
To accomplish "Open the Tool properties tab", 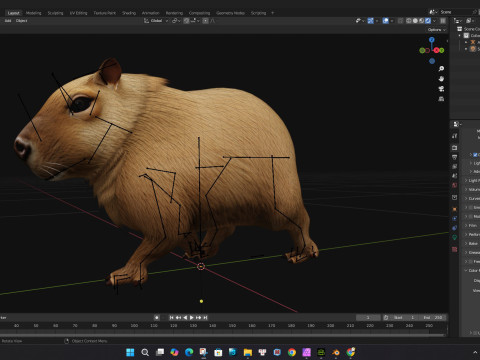I will pyautogui.click(x=455, y=136).
